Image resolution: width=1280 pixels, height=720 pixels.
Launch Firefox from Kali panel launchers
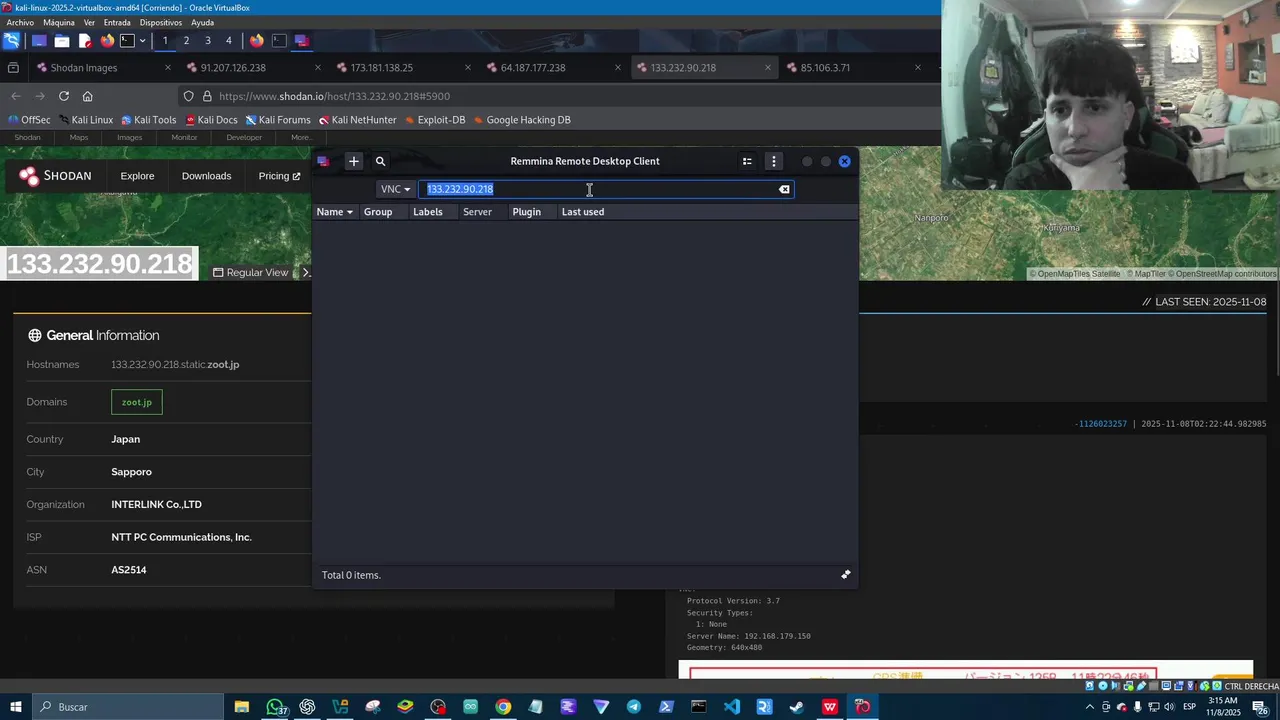tap(107, 41)
